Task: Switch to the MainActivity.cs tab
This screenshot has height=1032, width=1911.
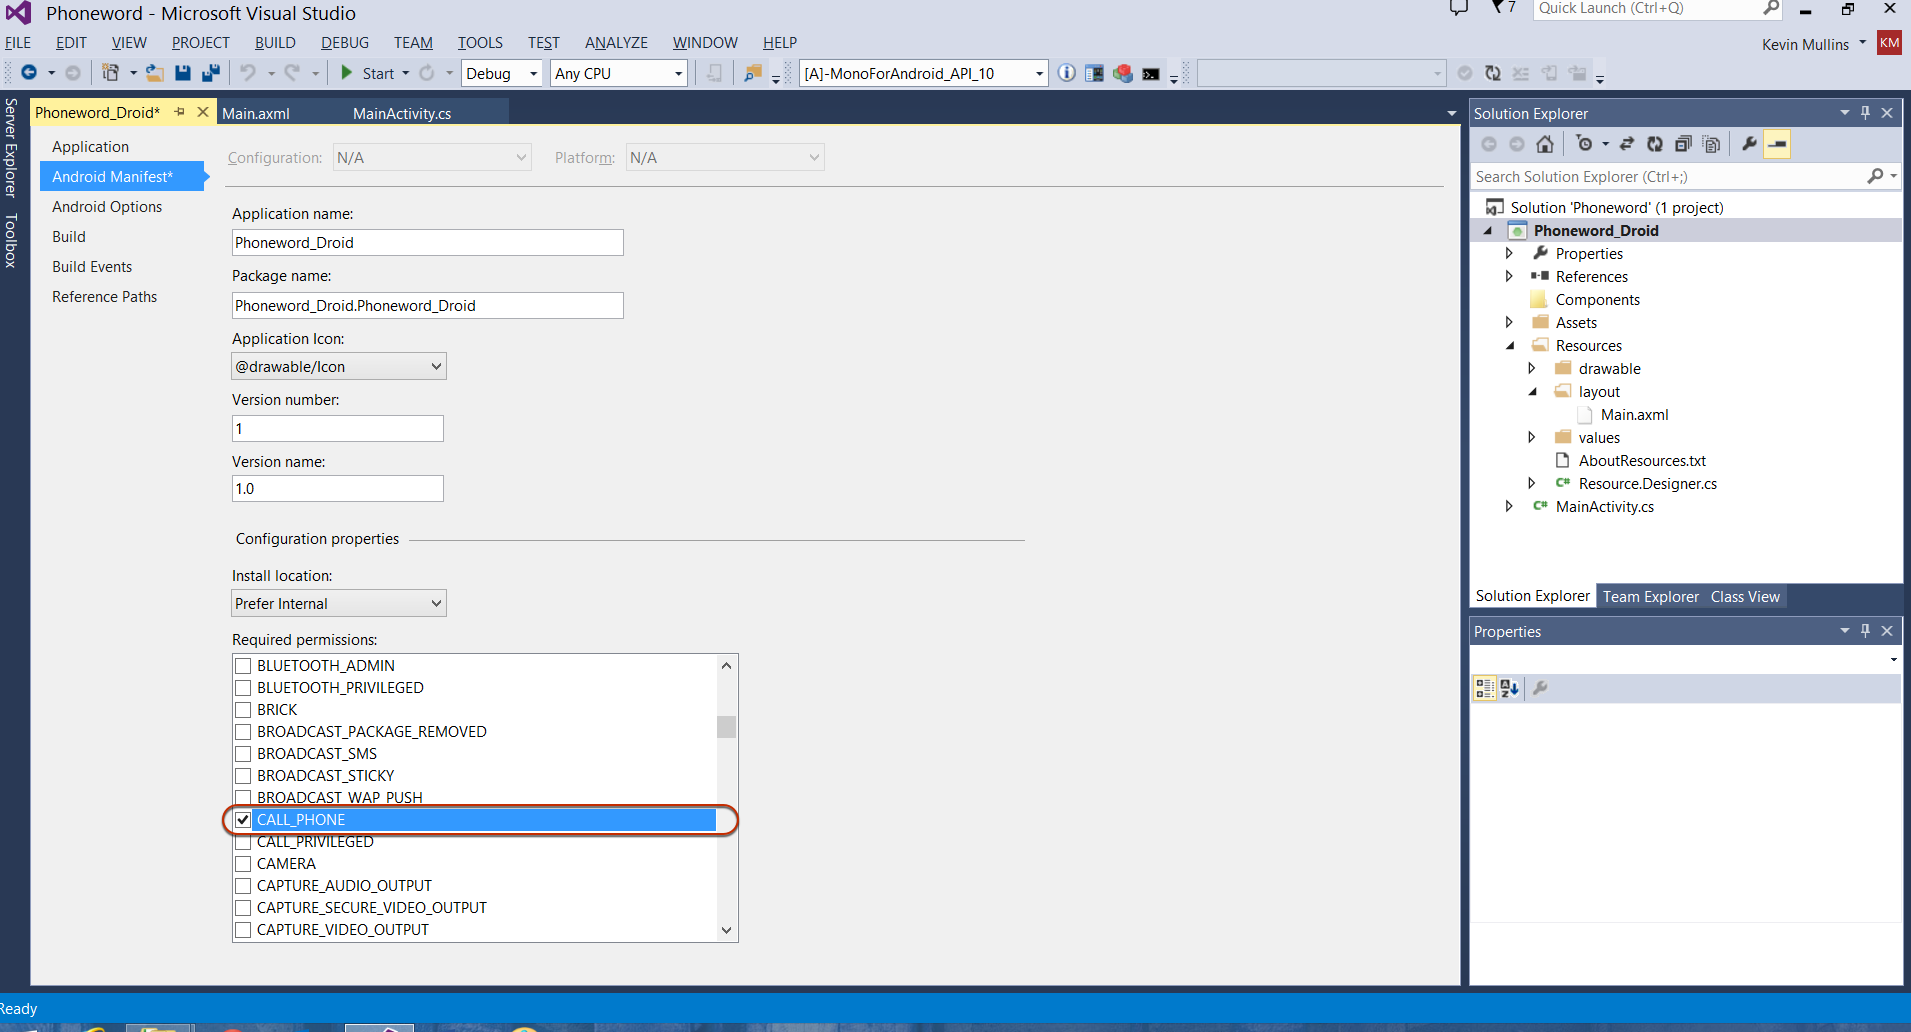Action: (402, 114)
